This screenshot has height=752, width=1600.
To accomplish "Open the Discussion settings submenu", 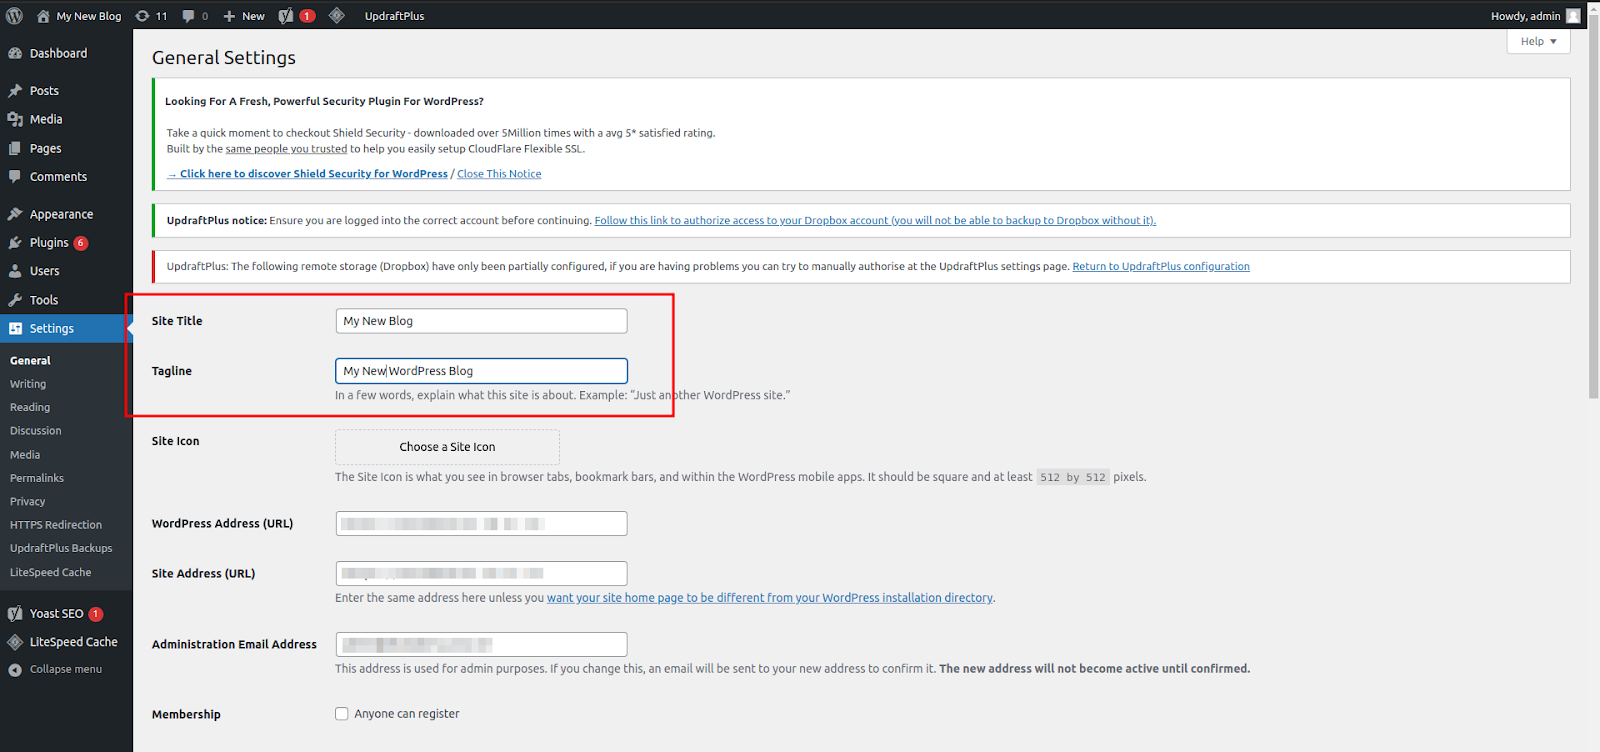I will click(x=36, y=431).
